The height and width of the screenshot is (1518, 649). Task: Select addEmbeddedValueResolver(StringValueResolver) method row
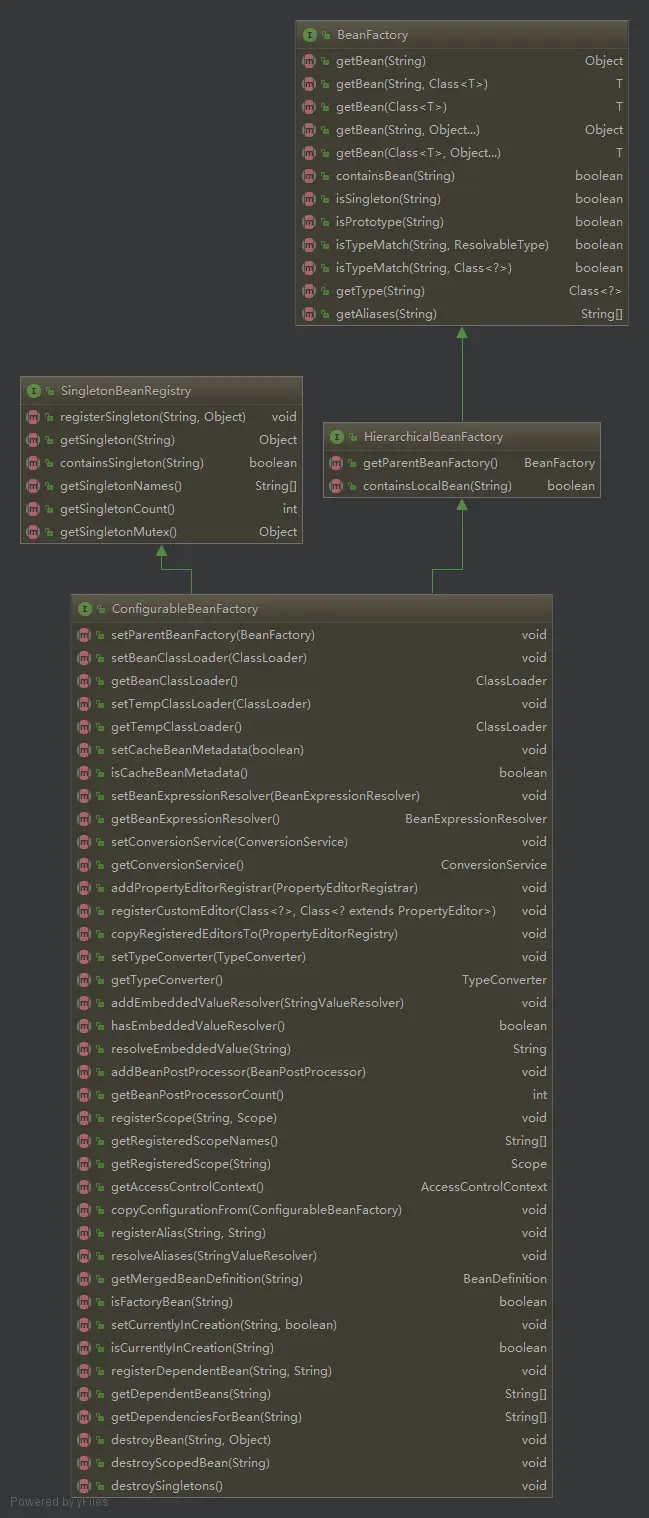point(312,1003)
